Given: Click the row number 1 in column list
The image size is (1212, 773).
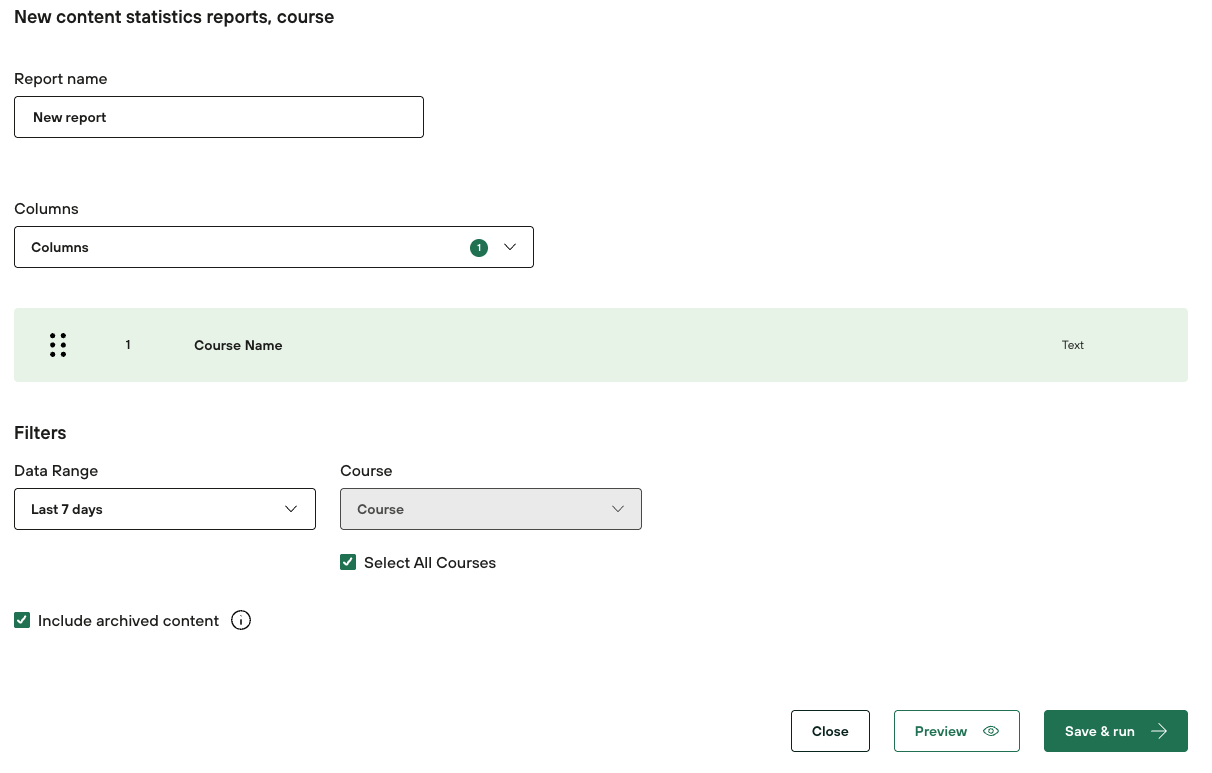Looking at the screenshot, I should 128,345.
